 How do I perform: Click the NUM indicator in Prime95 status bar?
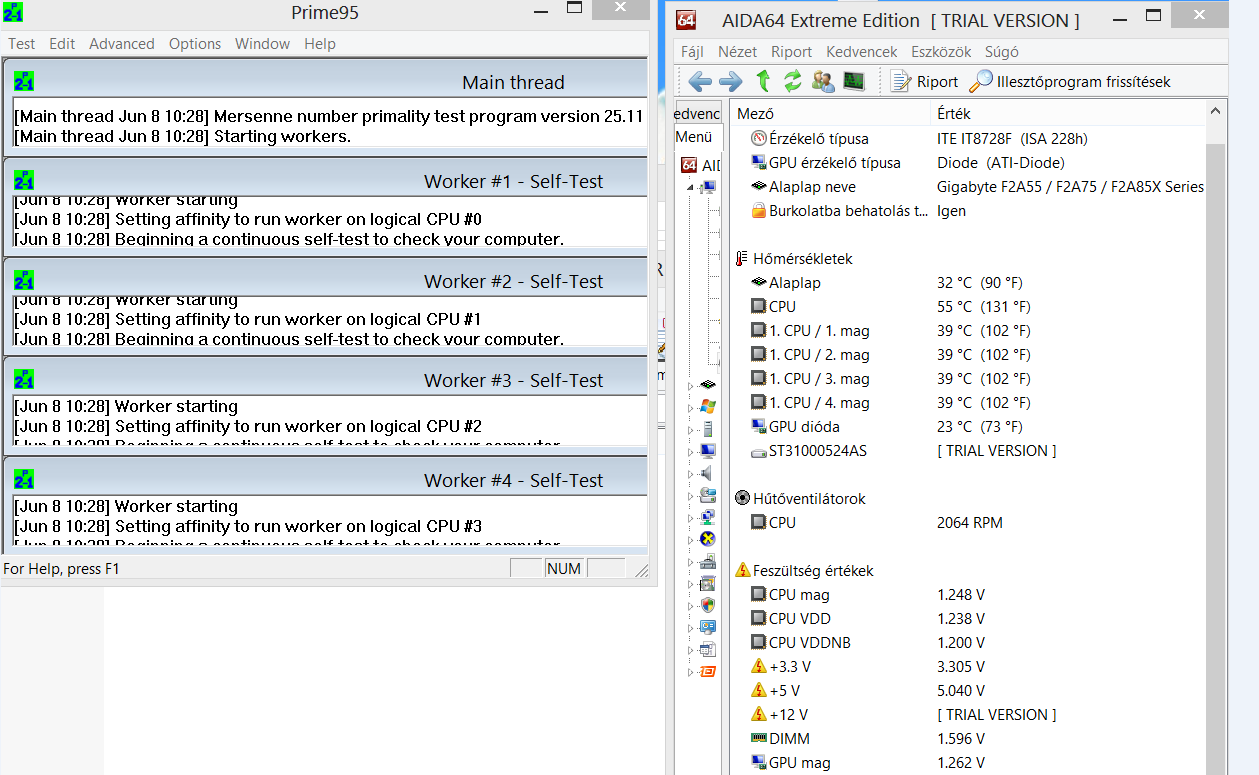pyautogui.click(x=564, y=568)
